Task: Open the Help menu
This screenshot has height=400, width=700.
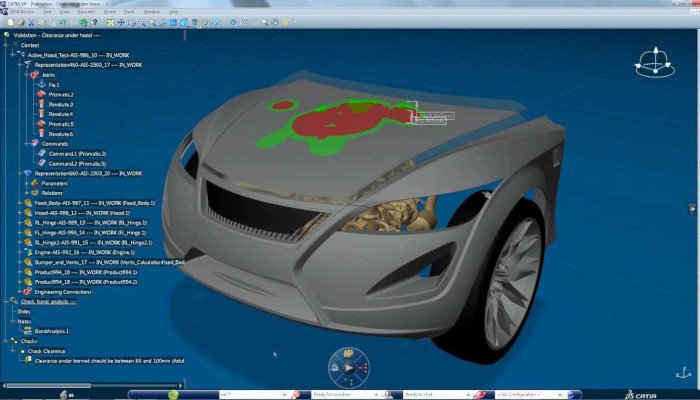Action: coord(174,12)
